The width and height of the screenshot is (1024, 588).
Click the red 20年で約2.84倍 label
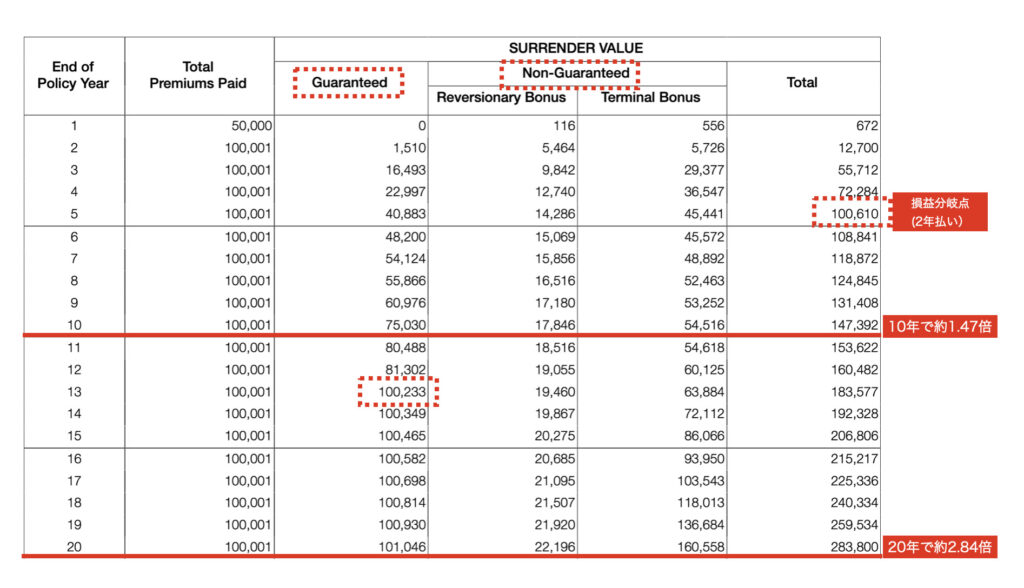coord(940,547)
